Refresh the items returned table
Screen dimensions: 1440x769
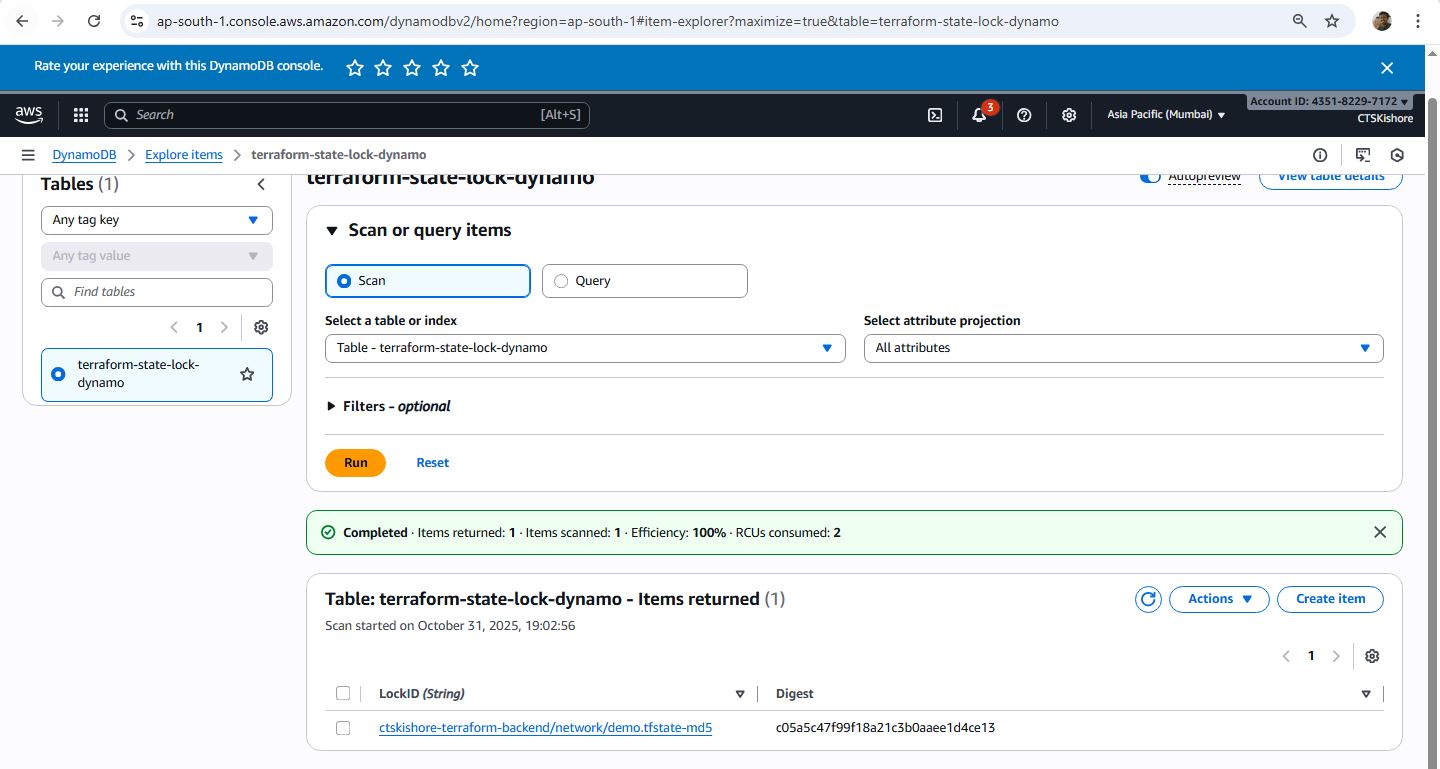point(1148,599)
